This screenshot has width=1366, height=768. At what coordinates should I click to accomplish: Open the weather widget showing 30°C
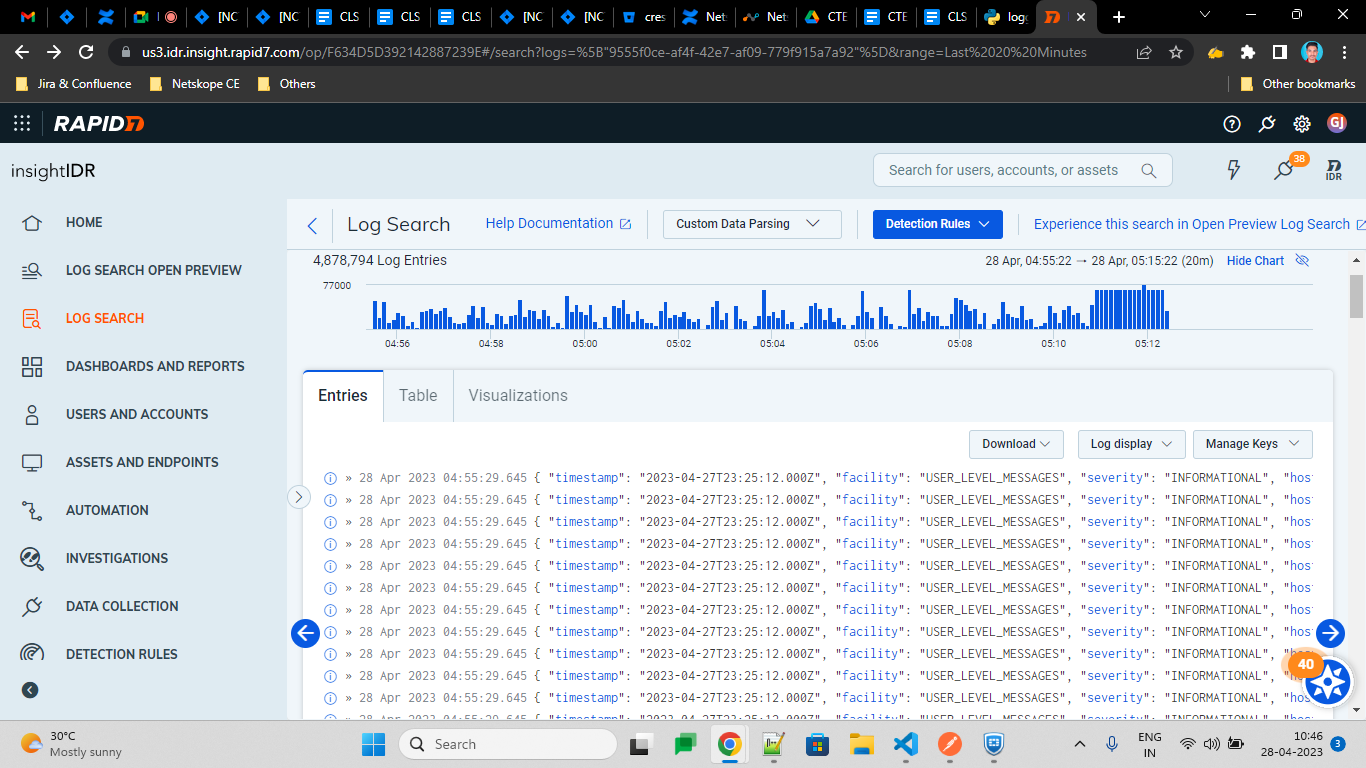pos(72,744)
